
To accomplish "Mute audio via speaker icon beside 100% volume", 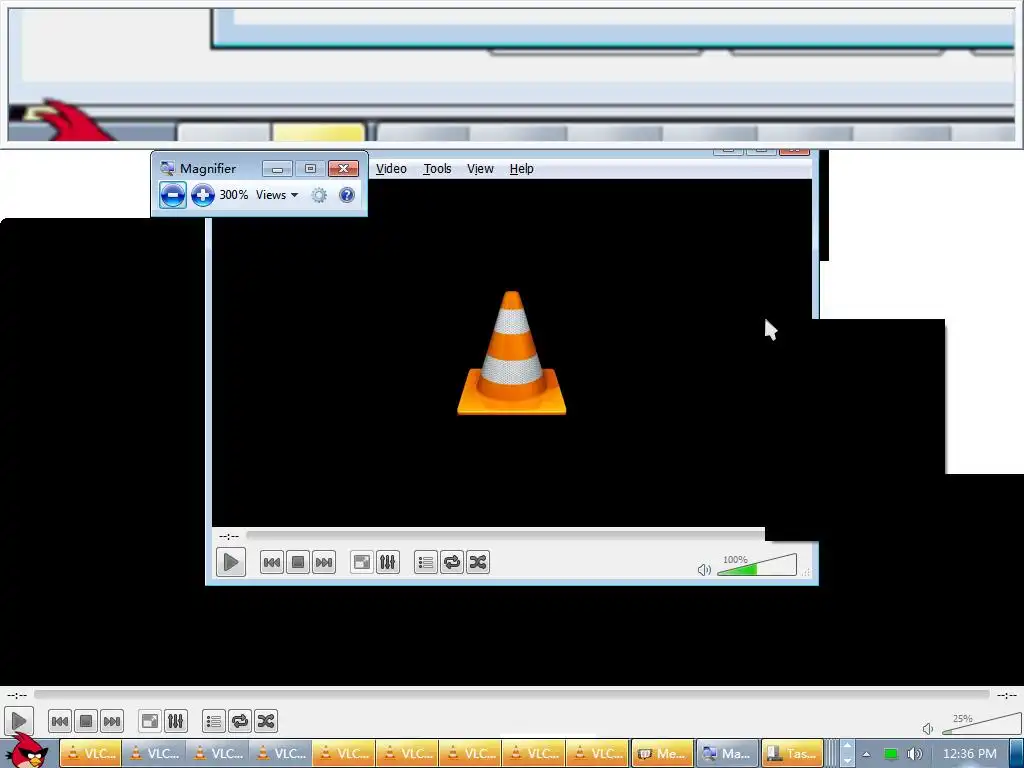I will point(704,569).
